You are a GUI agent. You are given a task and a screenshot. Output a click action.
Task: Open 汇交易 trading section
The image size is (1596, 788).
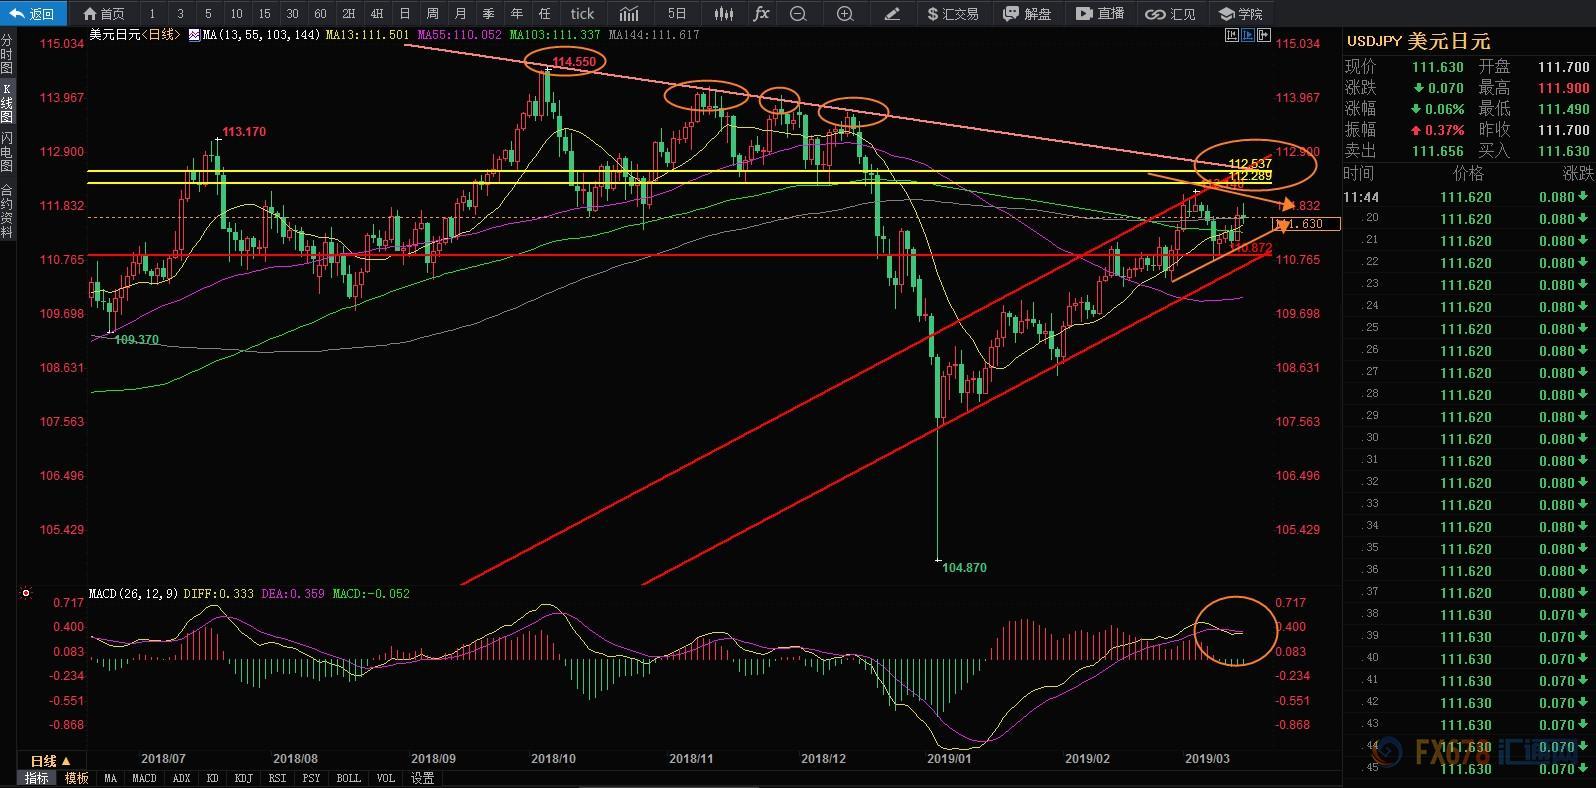pyautogui.click(x=953, y=13)
